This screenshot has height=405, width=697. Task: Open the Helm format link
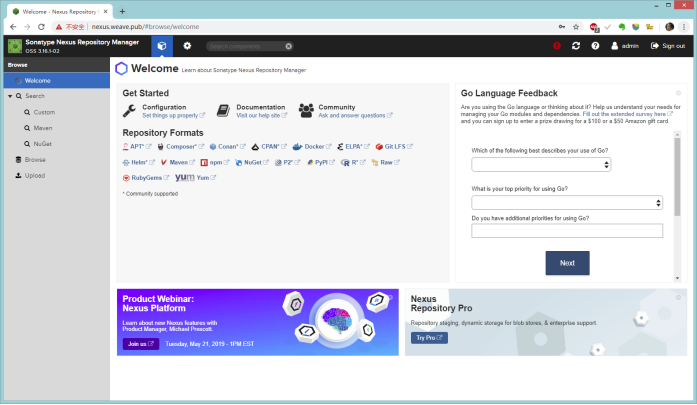[x=139, y=162]
